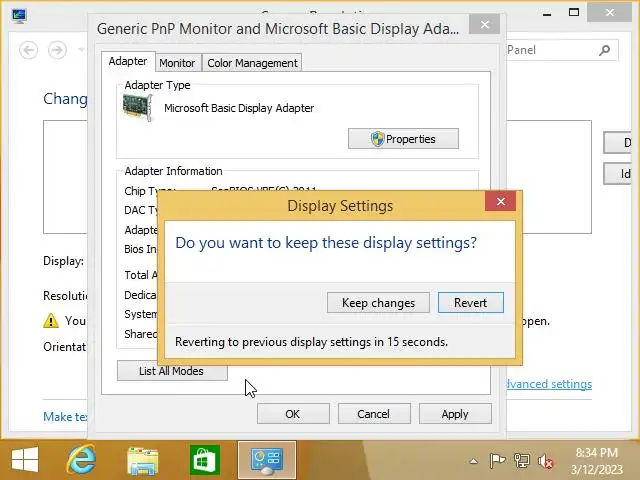
Task: Focus the Control Panel search field
Action: pos(562,50)
